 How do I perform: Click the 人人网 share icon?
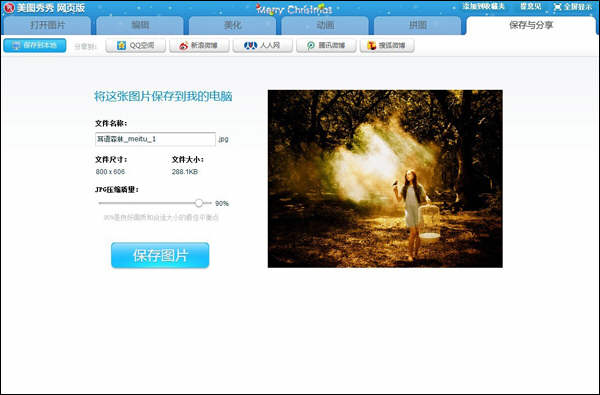click(250, 46)
